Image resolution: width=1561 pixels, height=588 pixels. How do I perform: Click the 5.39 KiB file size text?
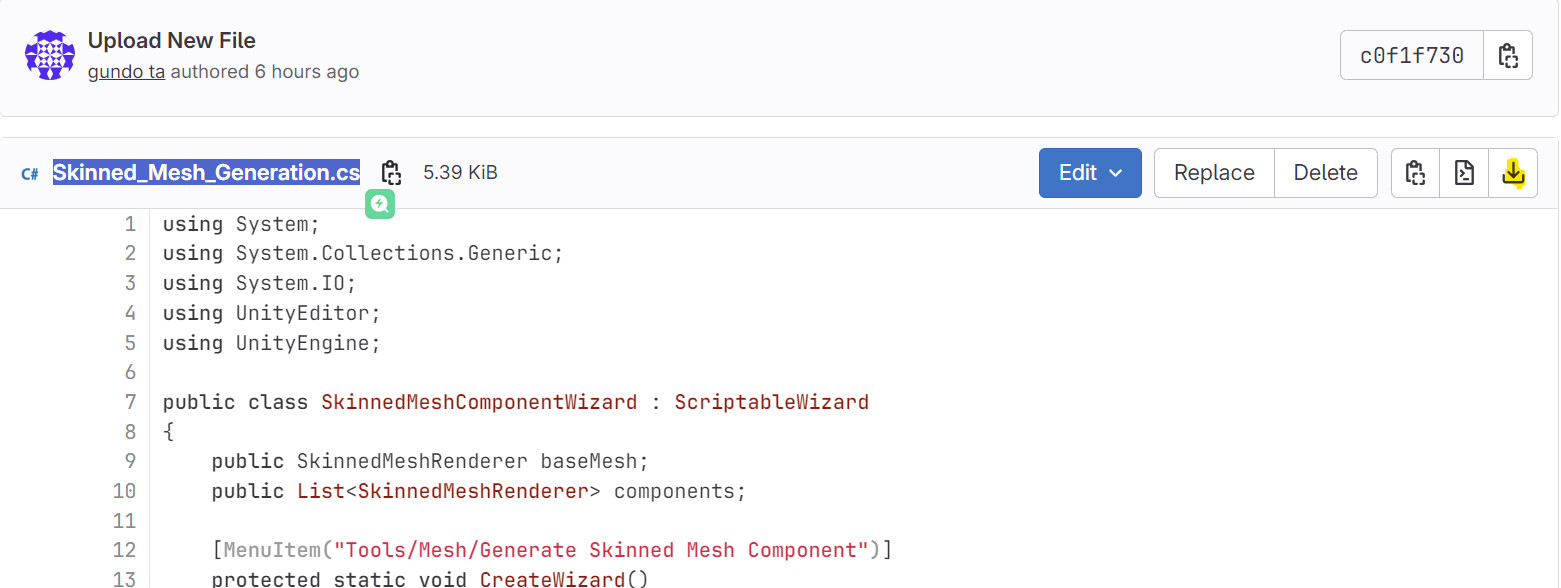[x=460, y=173]
